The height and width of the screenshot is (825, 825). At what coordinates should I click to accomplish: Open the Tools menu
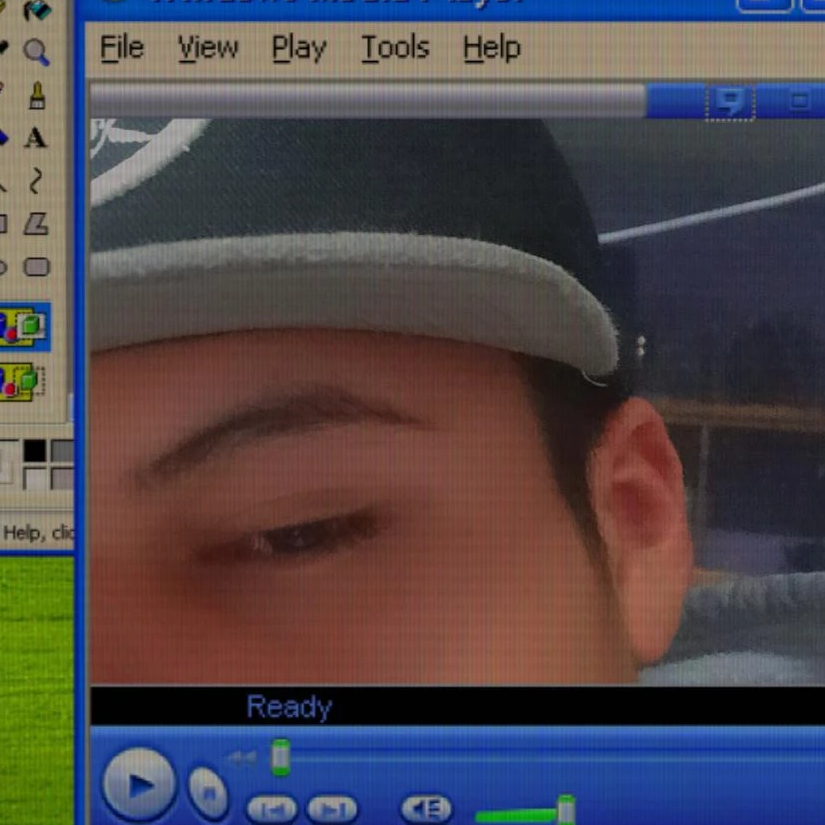pyautogui.click(x=395, y=48)
